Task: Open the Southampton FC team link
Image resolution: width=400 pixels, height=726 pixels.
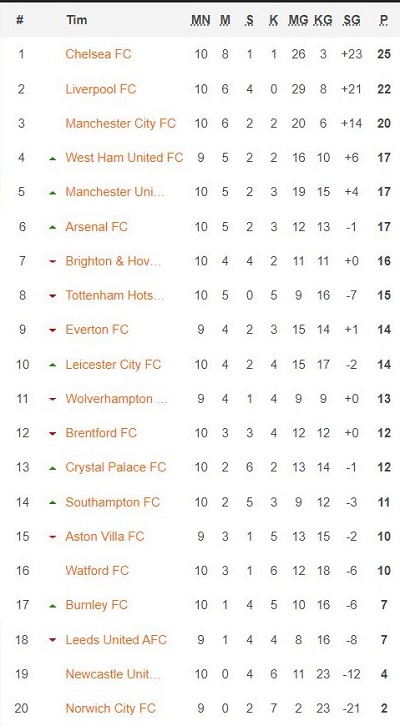Action: 112,502
